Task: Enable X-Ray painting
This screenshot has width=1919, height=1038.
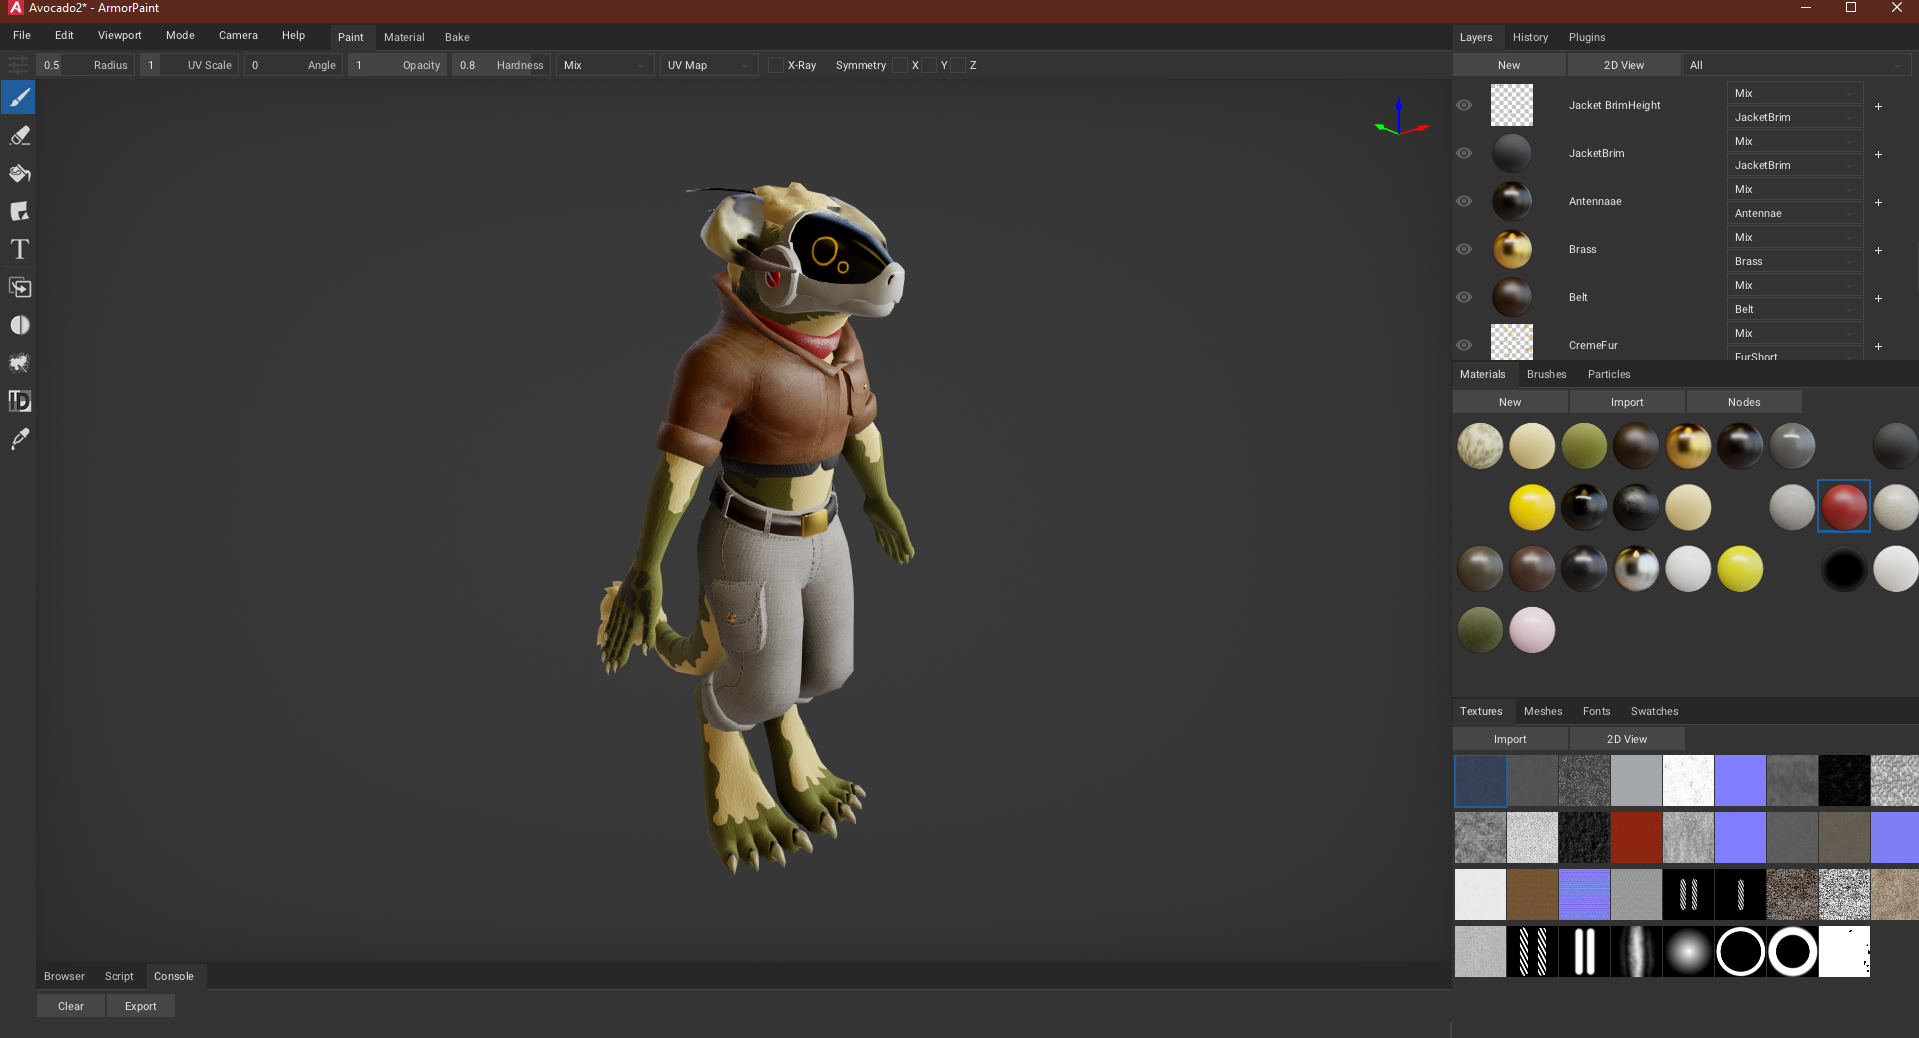Action: tap(775, 65)
